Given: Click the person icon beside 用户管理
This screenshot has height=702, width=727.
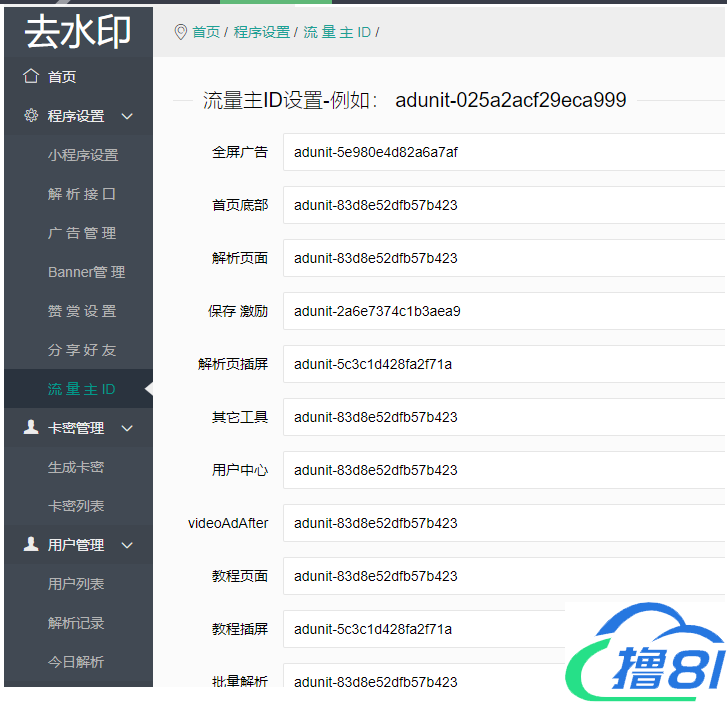Looking at the screenshot, I should pyautogui.click(x=31, y=545).
